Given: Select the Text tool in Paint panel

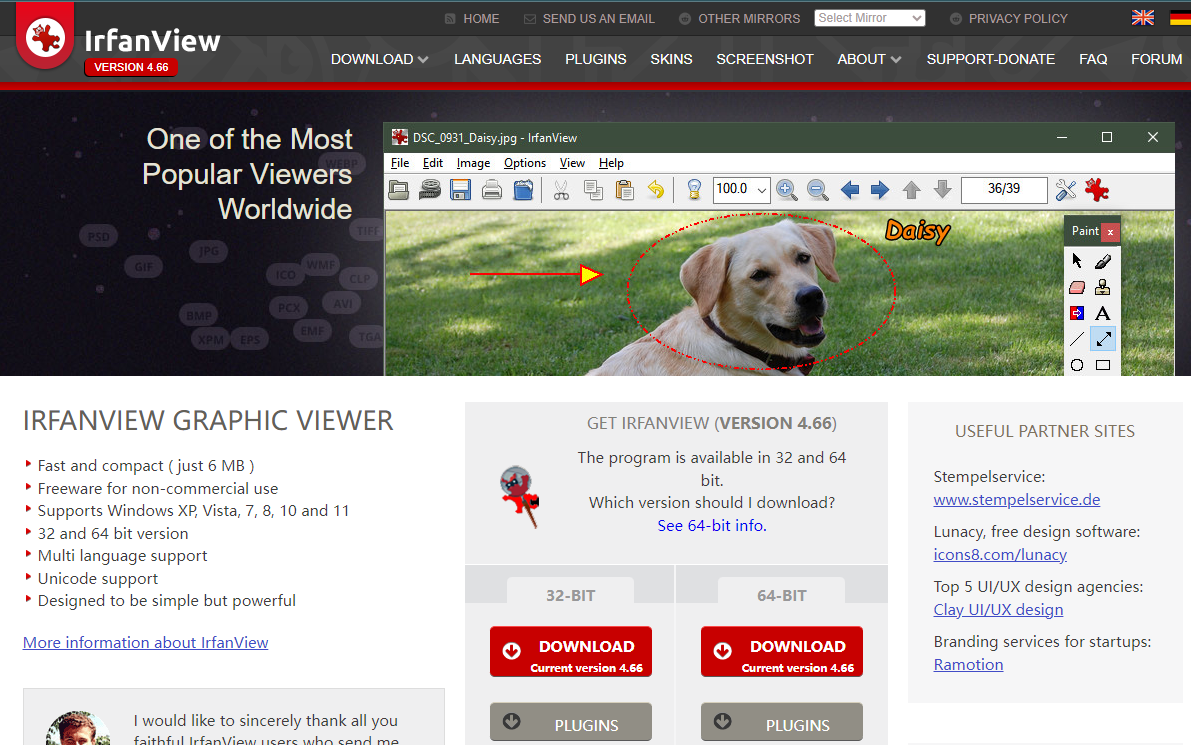Looking at the screenshot, I should point(1103,313).
